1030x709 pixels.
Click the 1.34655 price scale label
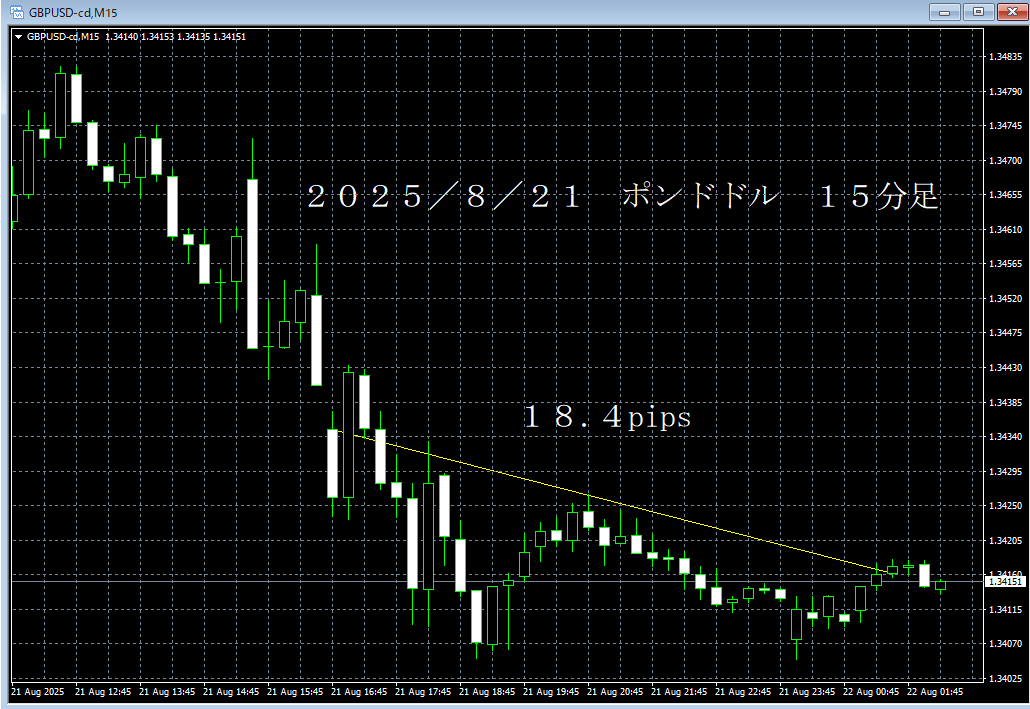[x=1006, y=194]
